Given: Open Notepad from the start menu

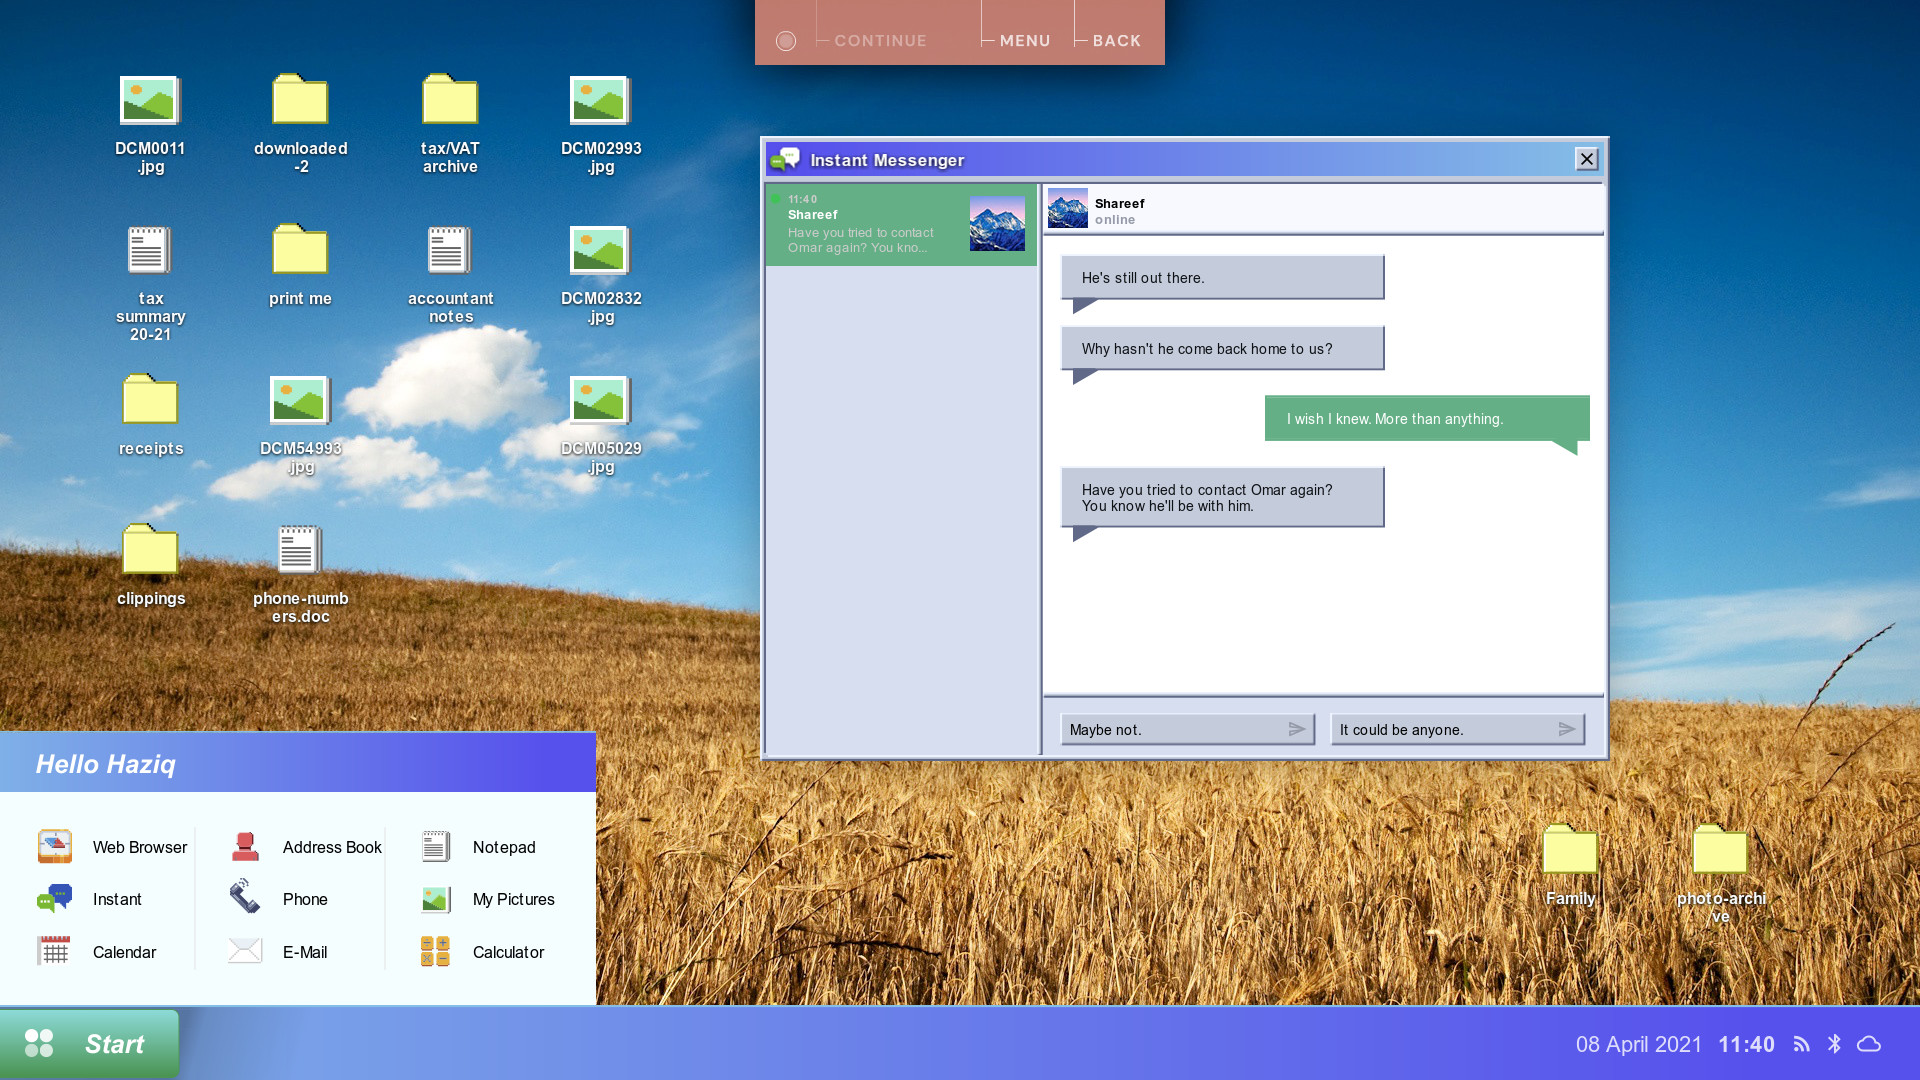Looking at the screenshot, I should (x=503, y=846).
